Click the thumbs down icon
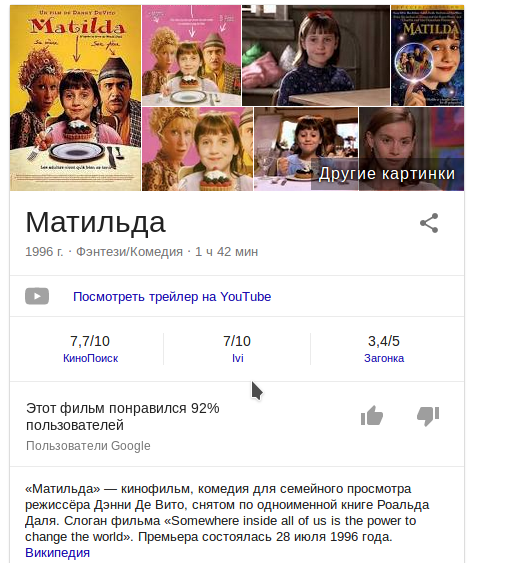Viewport: 511px width, 563px height. click(x=428, y=416)
